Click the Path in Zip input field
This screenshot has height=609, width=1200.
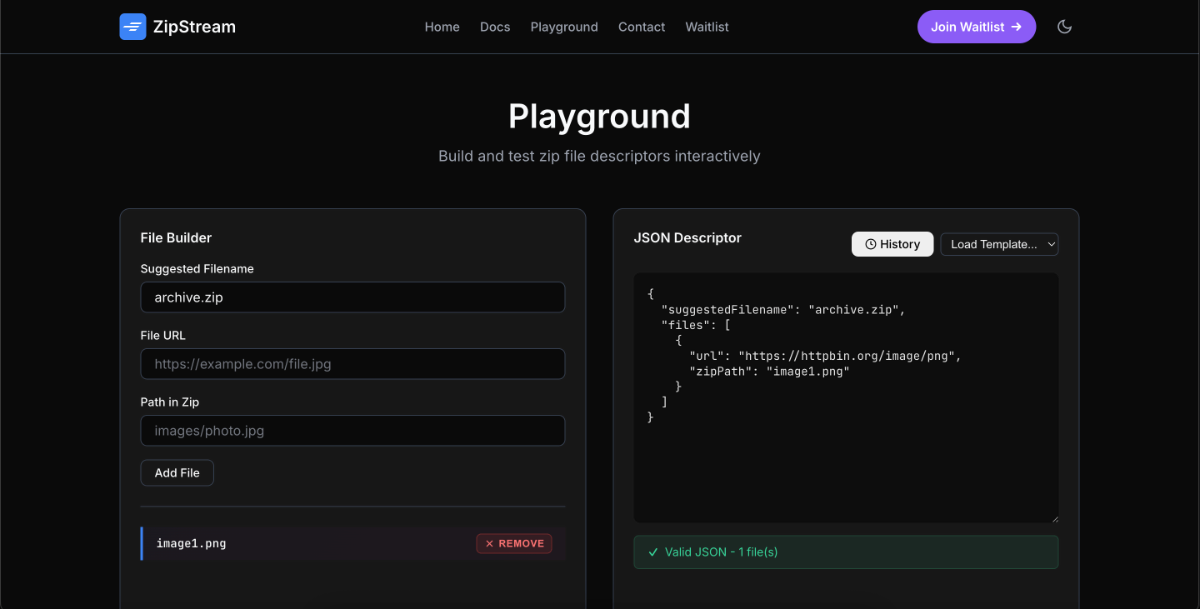pyautogui.click(x=352, y=430)
